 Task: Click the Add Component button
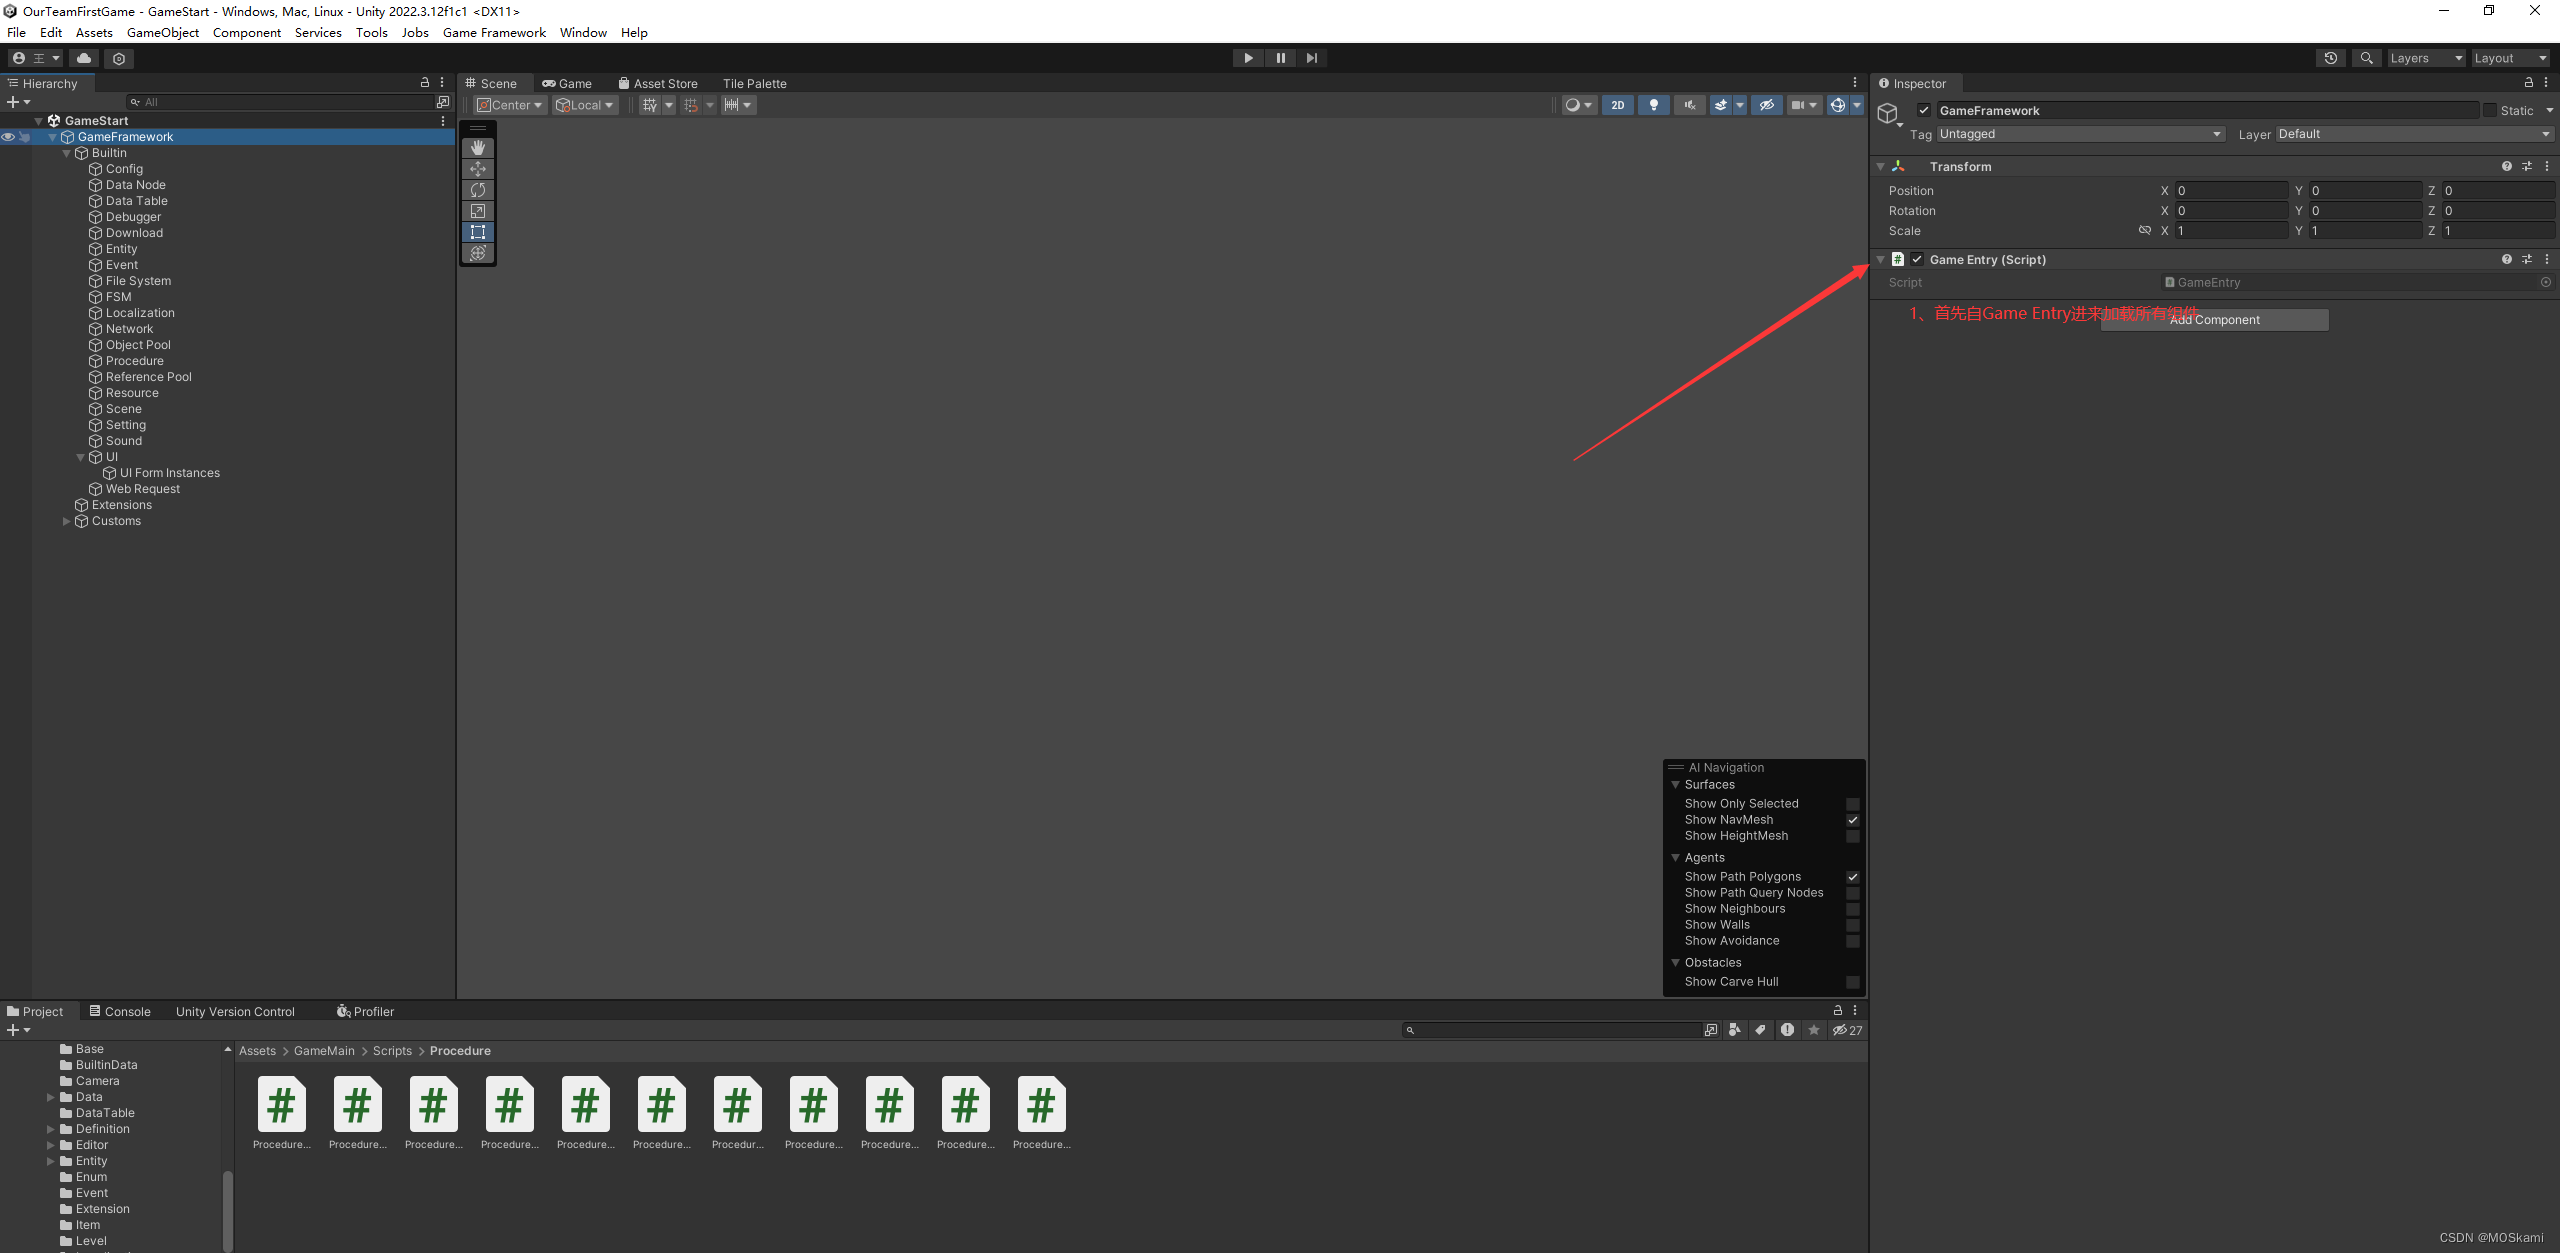click(x=2214, y=320)
